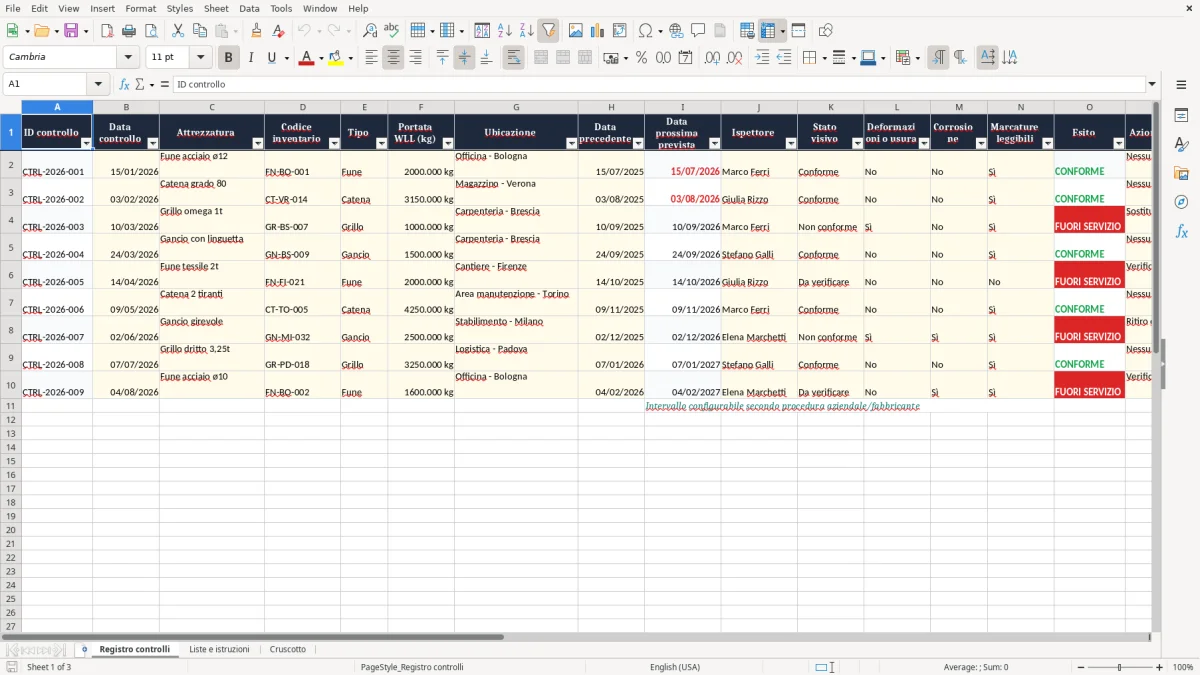Viewport: 1200px width, 675px height.
Task: Click the zoom slider
Action: click(1118, 667)
